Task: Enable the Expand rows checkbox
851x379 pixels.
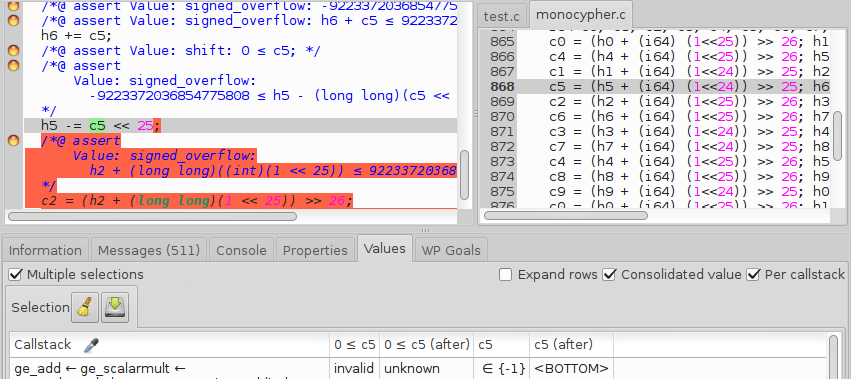Action: [x=505, y=275]
